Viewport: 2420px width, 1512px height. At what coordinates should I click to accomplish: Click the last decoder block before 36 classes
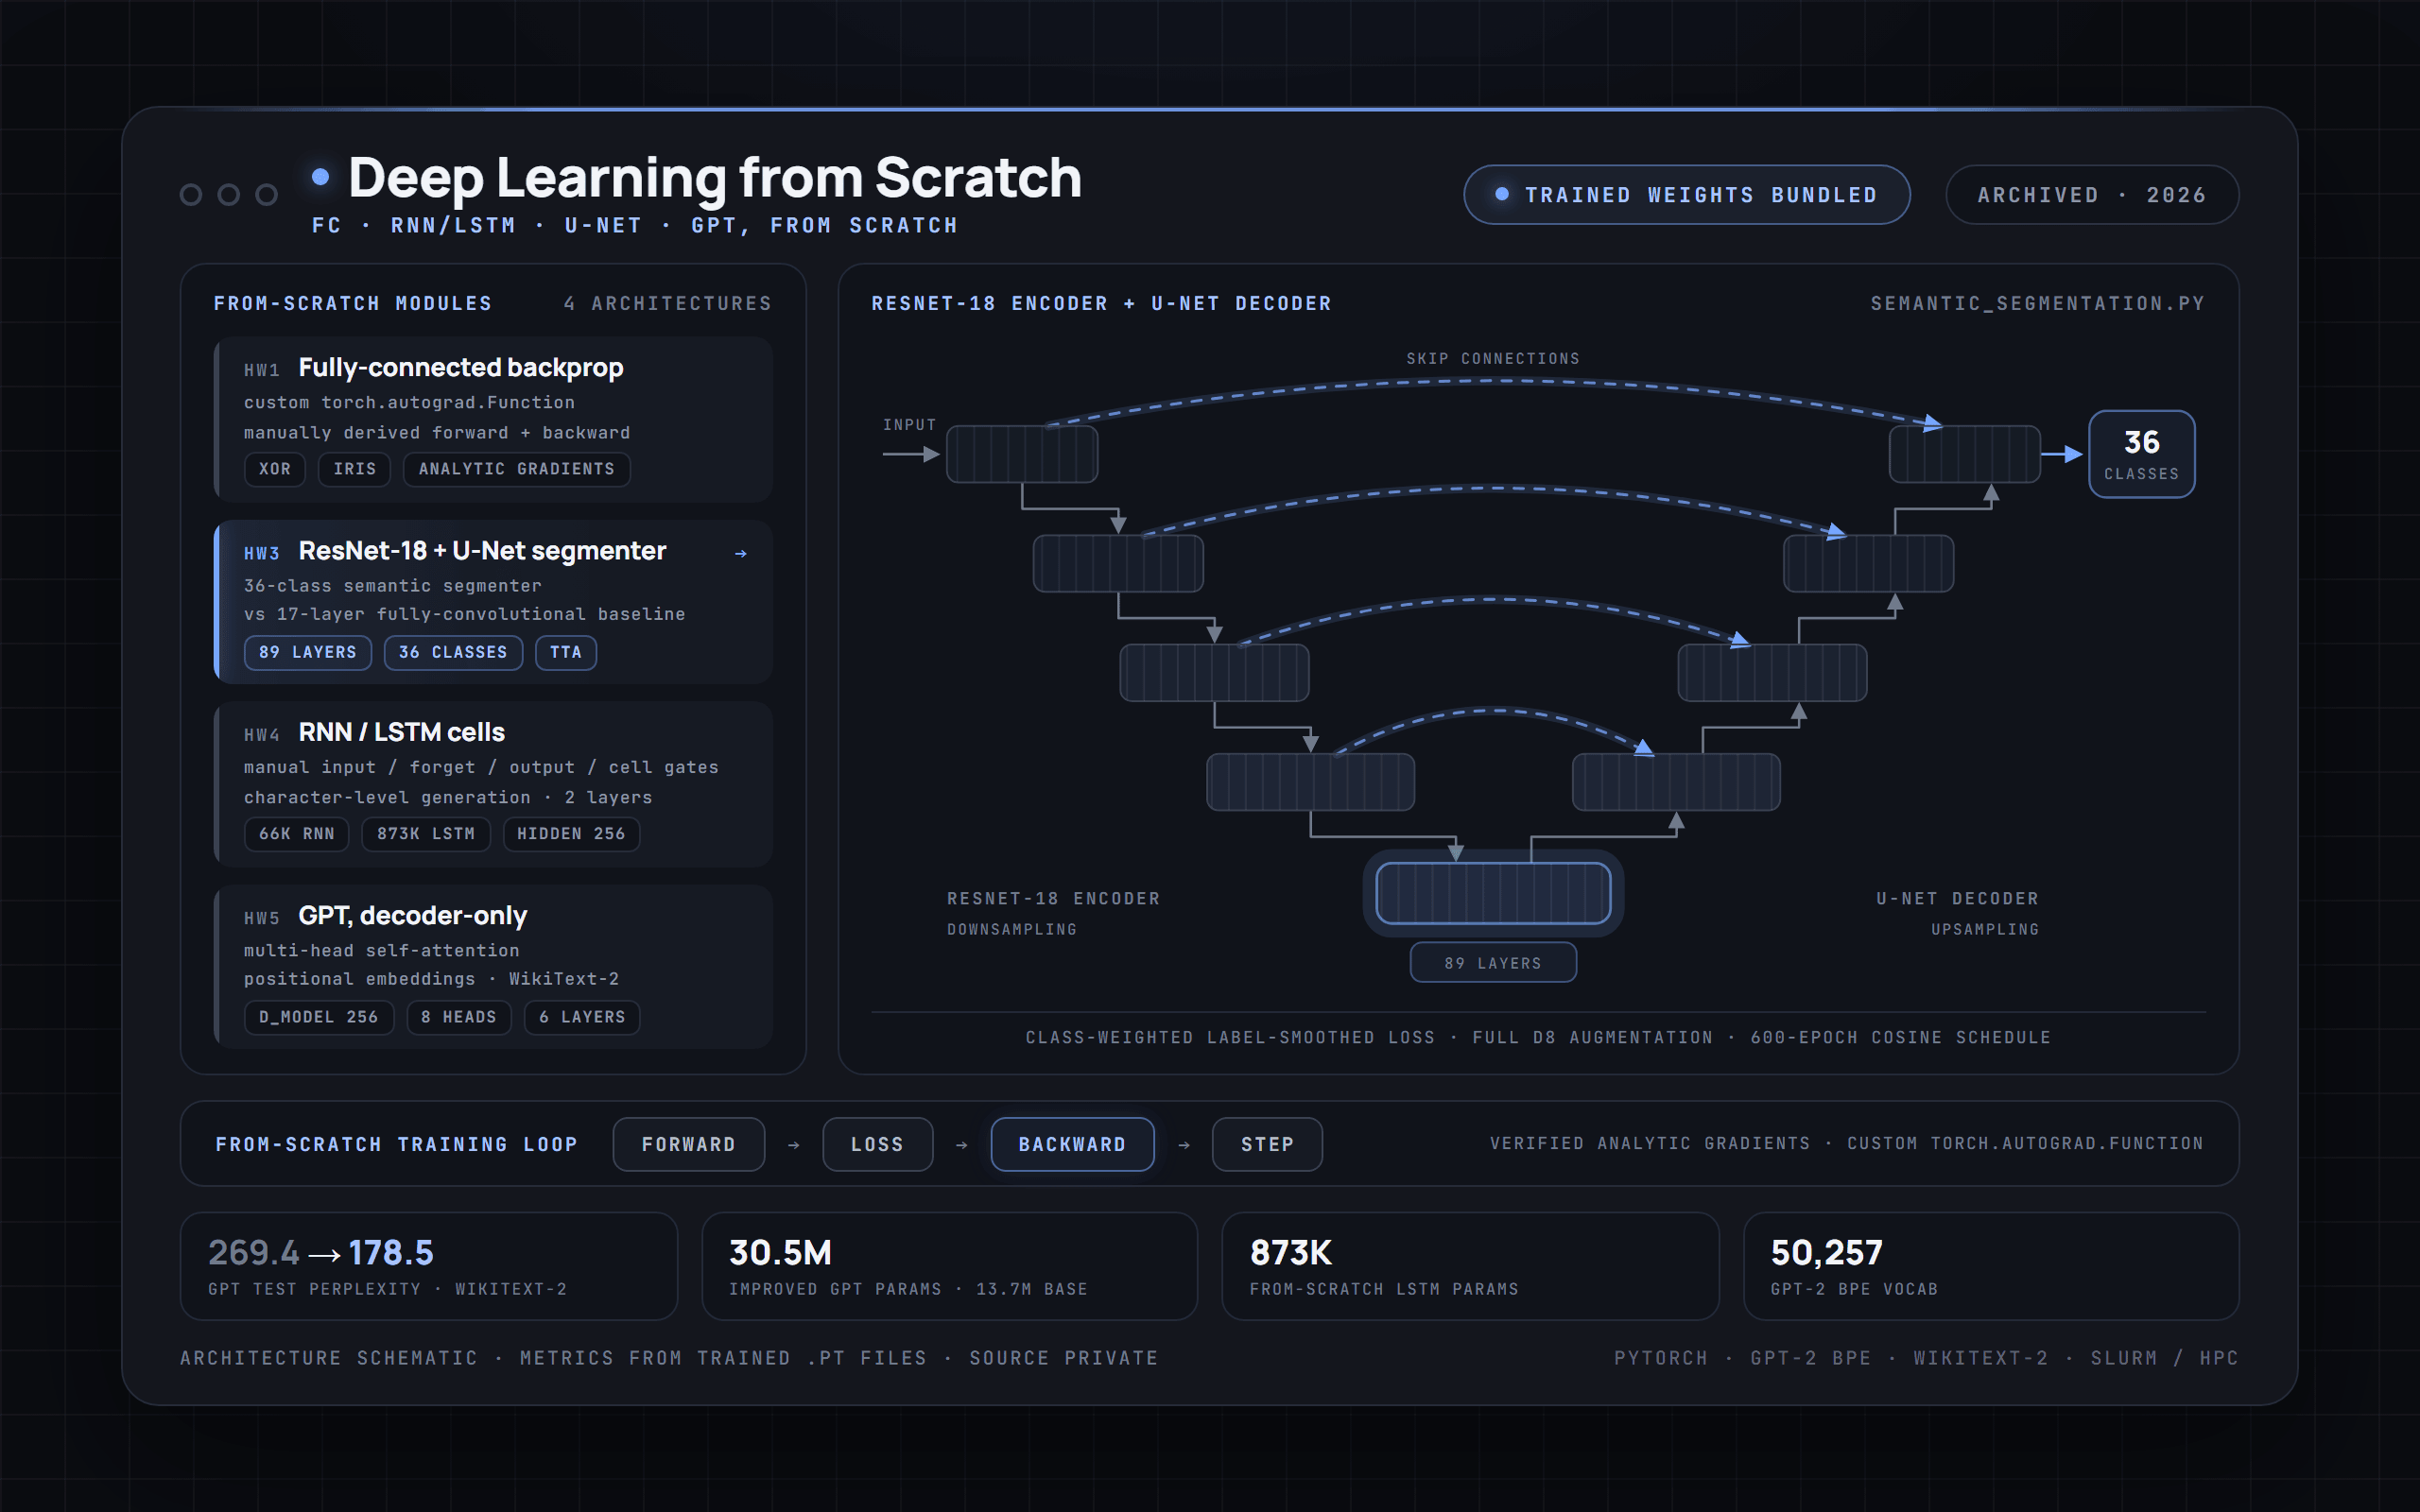(1965, 454)
